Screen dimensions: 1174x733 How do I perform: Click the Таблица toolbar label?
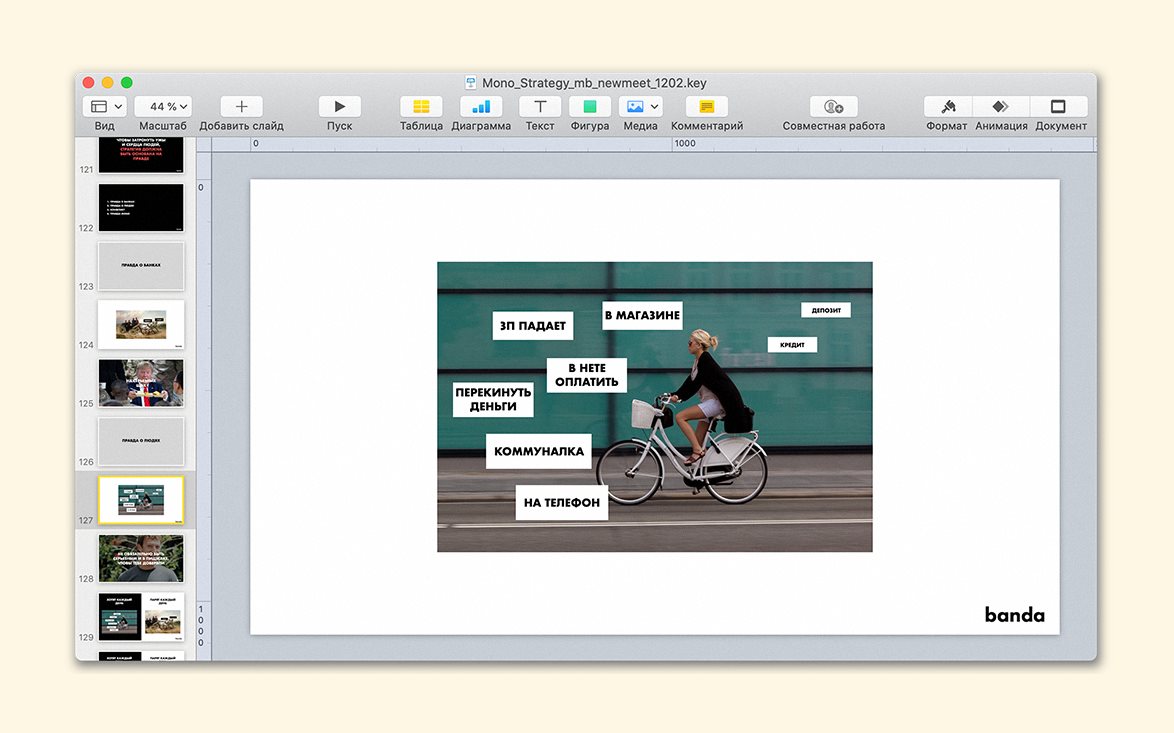421,126
